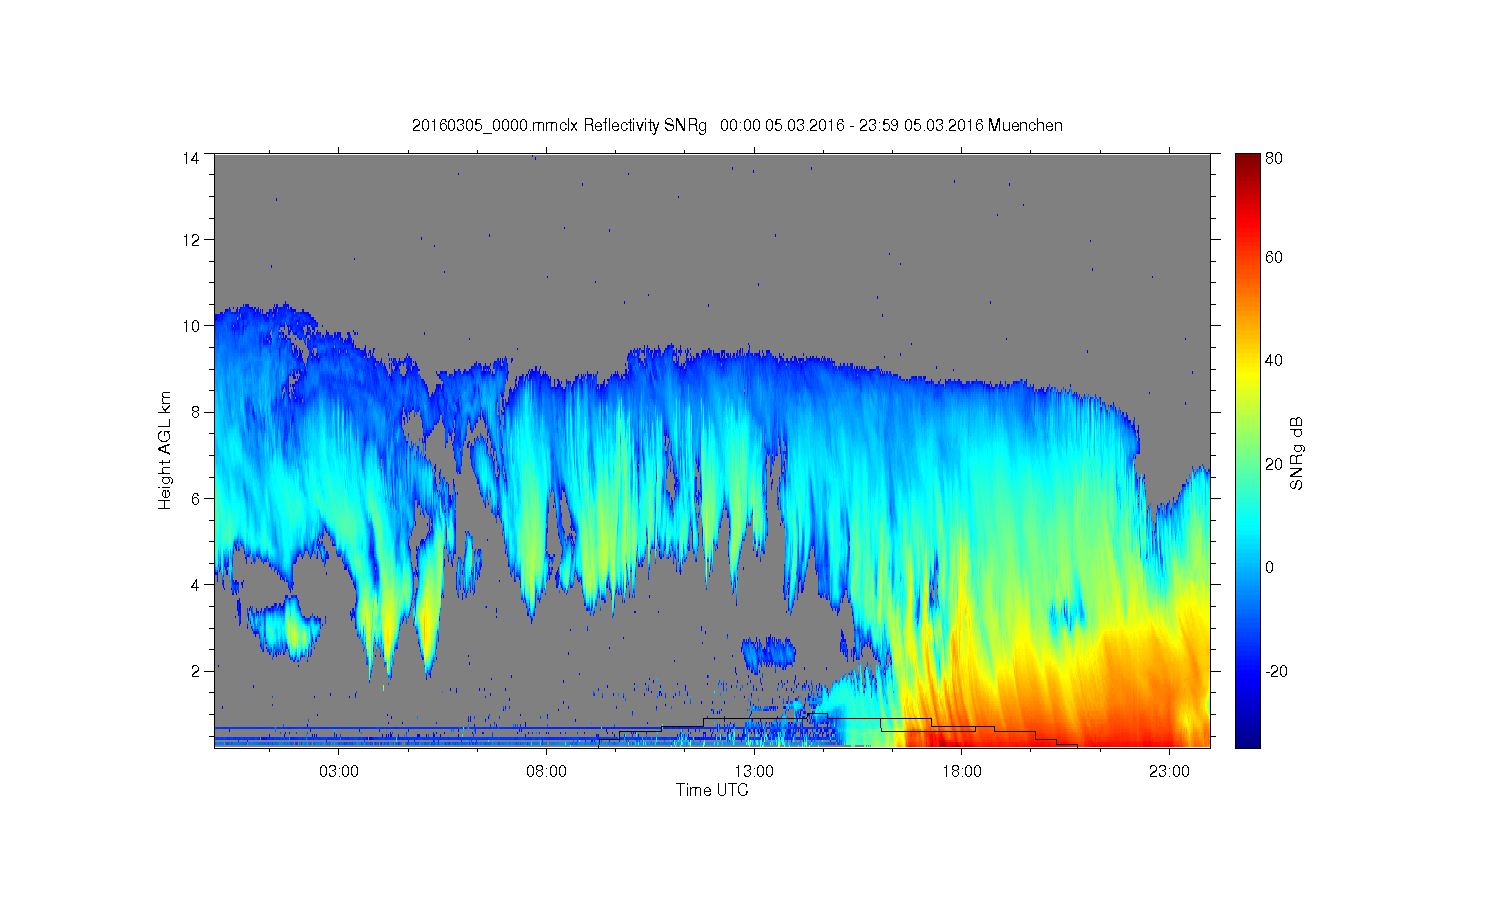Click the colorbar value 0
This screenshot has height=900, width=1500.
(1270, 567)
